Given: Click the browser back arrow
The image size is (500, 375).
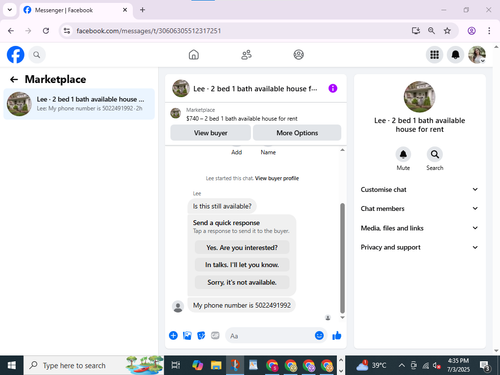Looking at the screenshot, I should coord(11,31).
